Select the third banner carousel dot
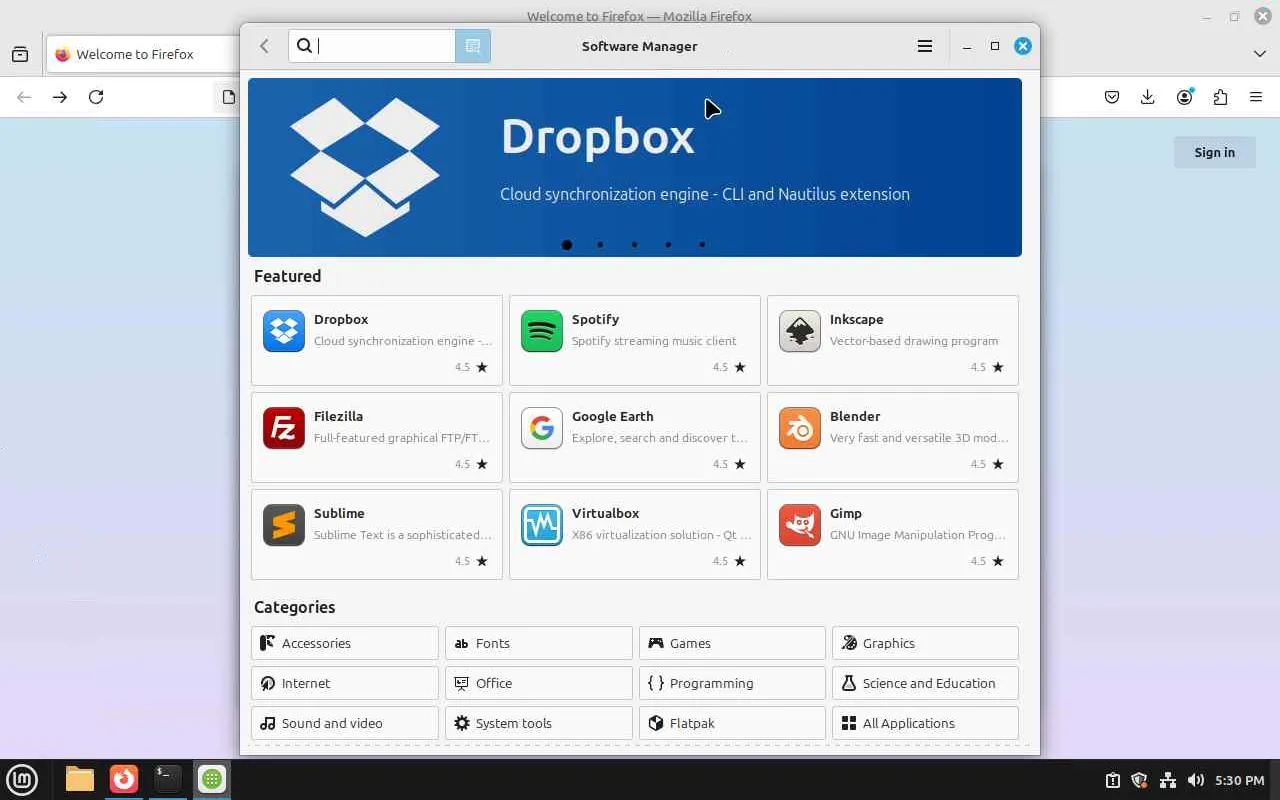Viewport: 1280px width, 800px height. pos(634,244)
